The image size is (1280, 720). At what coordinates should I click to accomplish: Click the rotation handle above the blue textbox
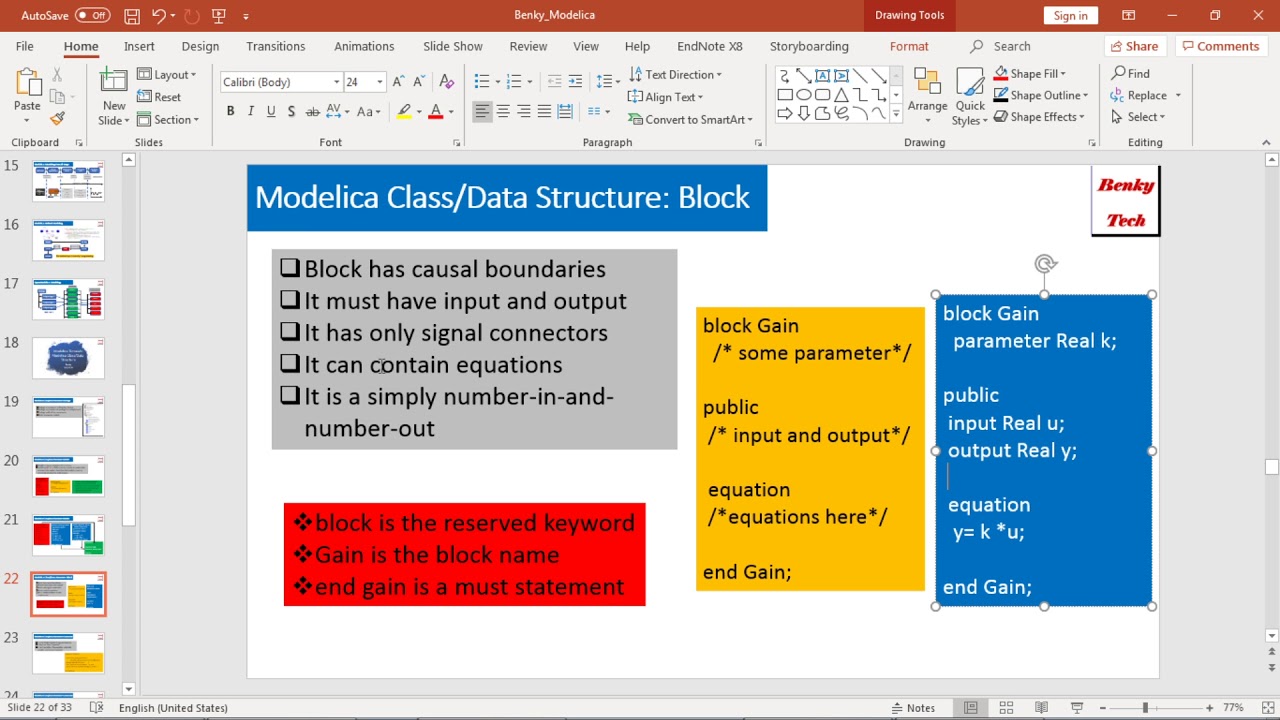[1045, 264]
